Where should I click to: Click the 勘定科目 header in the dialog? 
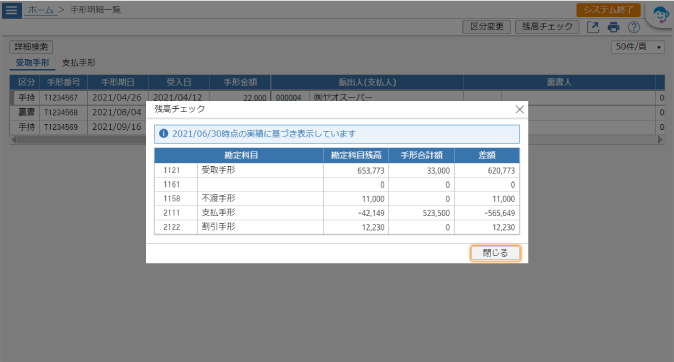point(239,155)
